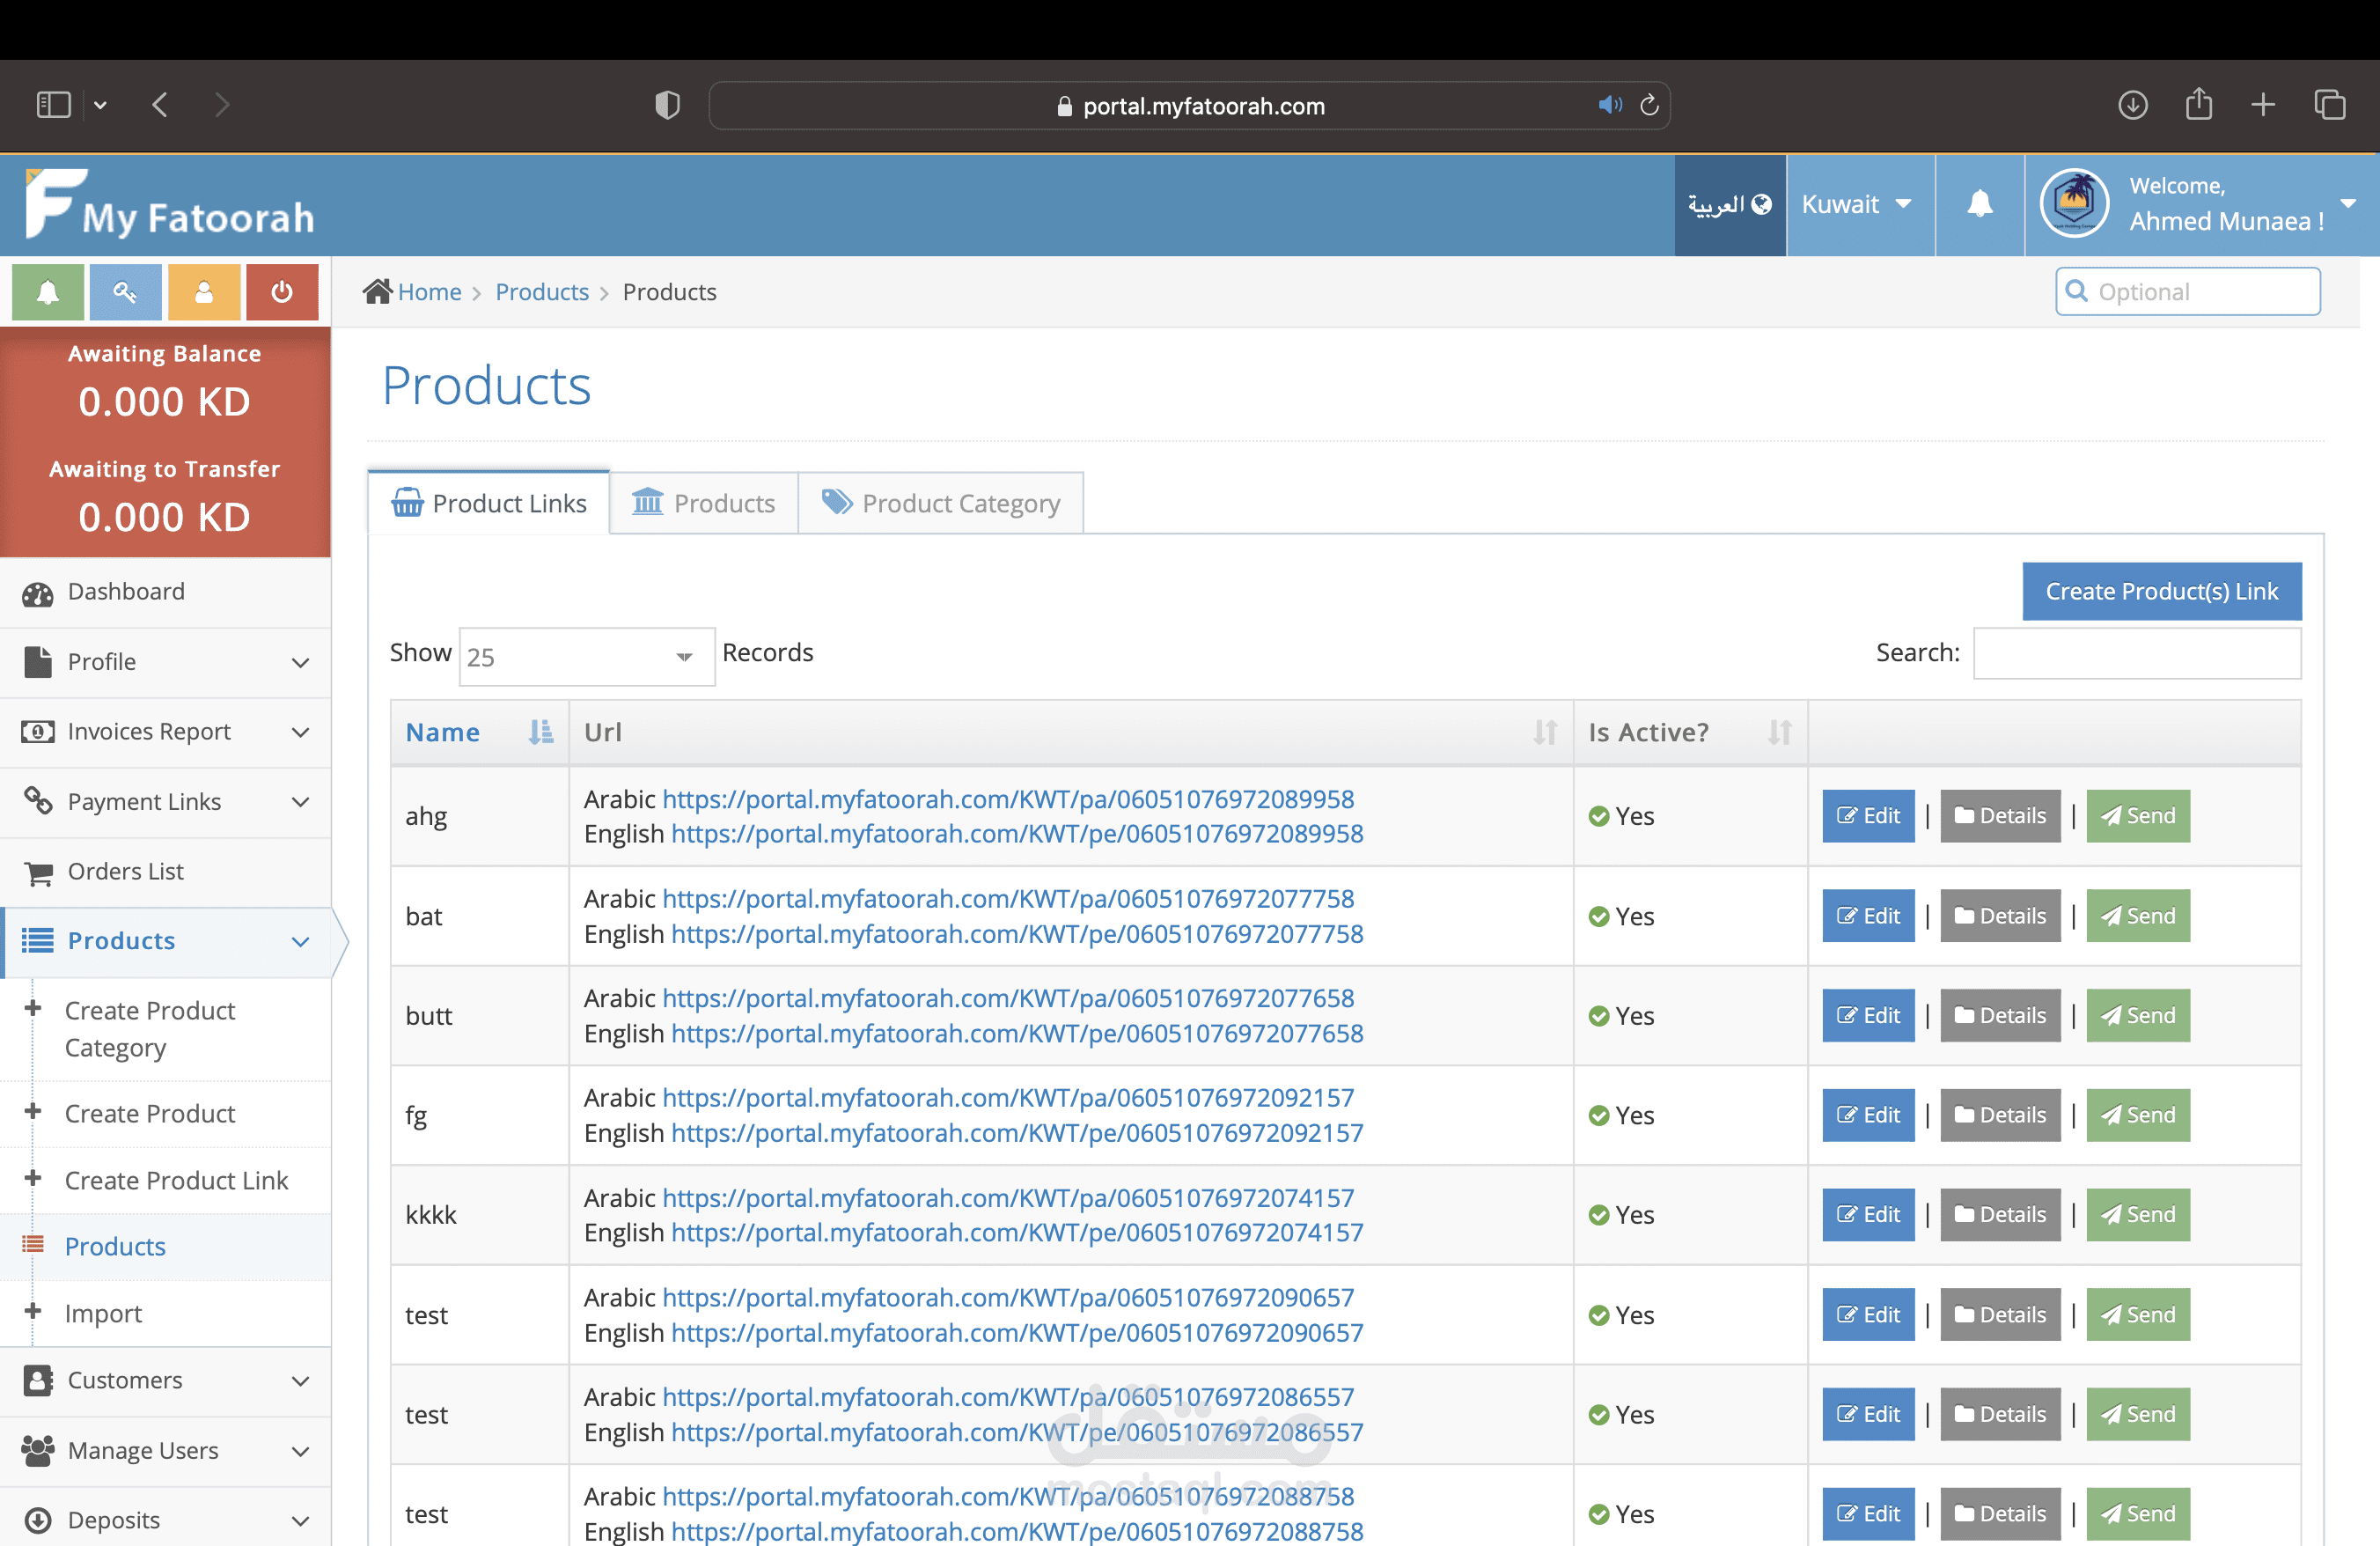Open Orders List from sidebar
2380x1546 pixels.
click(x=166, y=872)
